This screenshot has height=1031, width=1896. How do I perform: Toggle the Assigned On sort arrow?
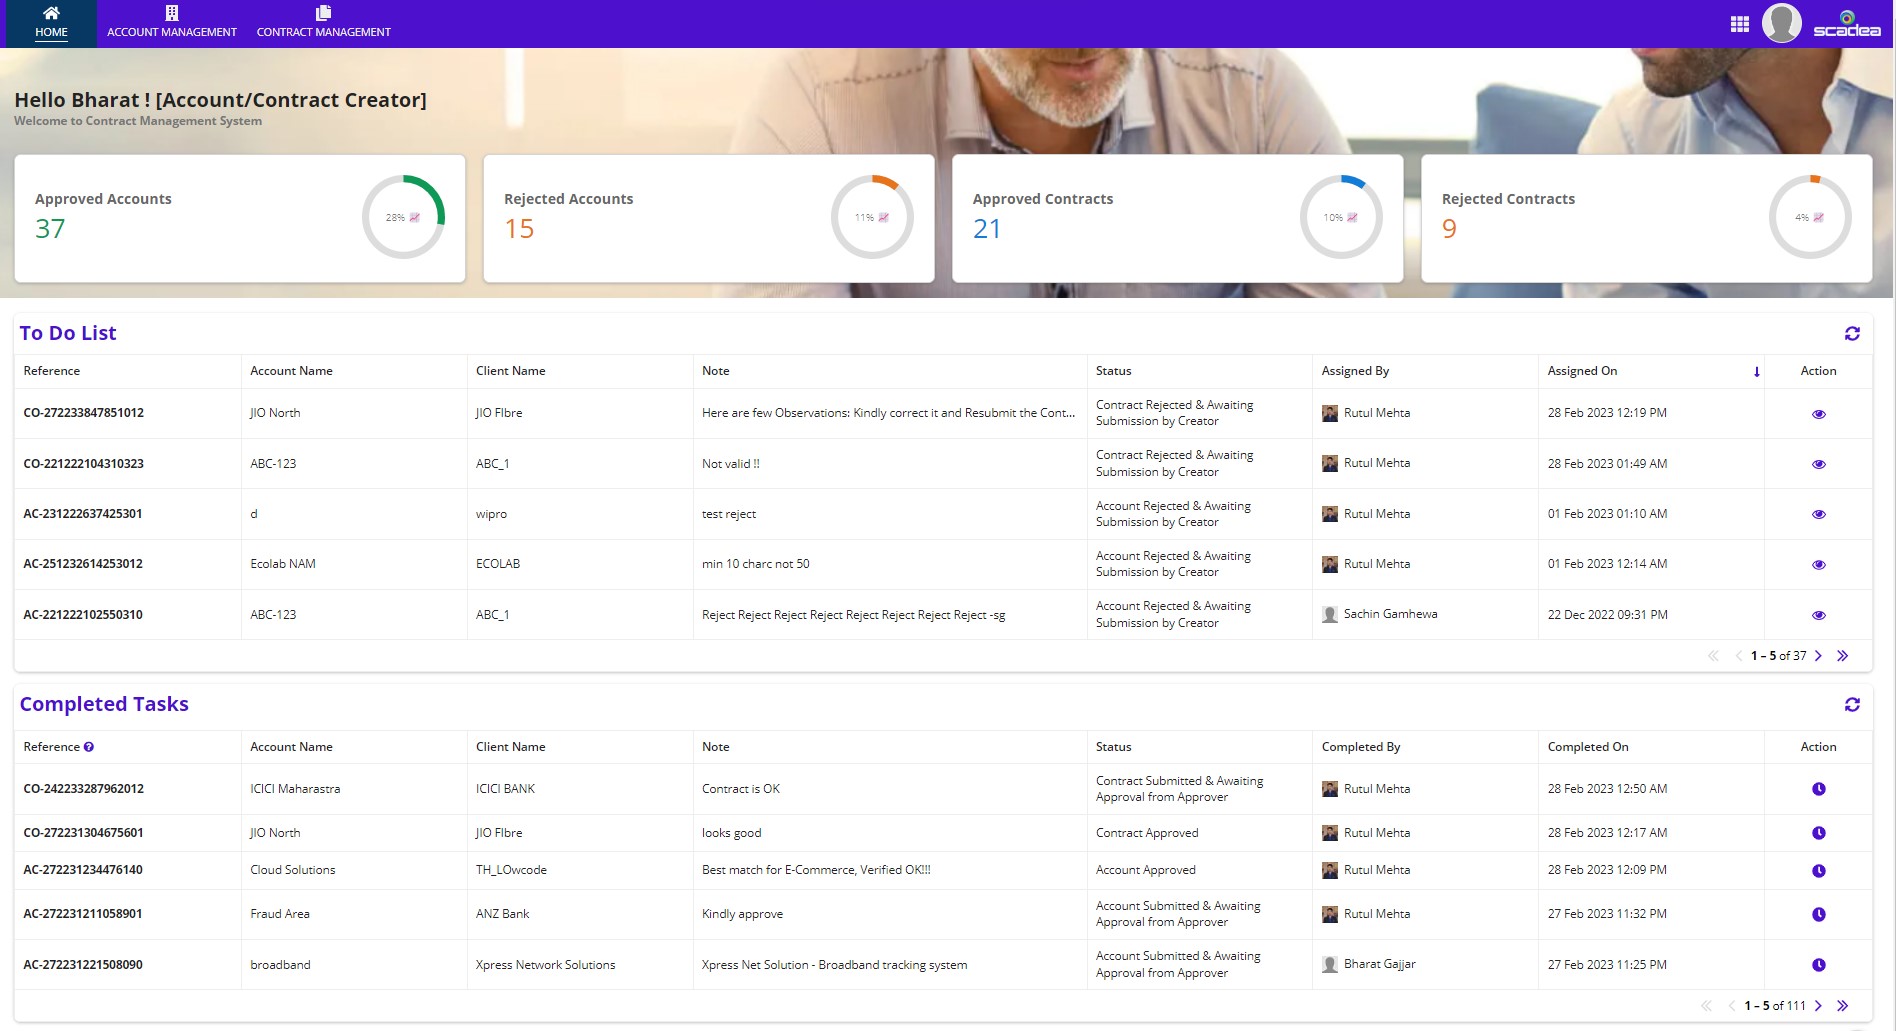tap(1757, 371)
